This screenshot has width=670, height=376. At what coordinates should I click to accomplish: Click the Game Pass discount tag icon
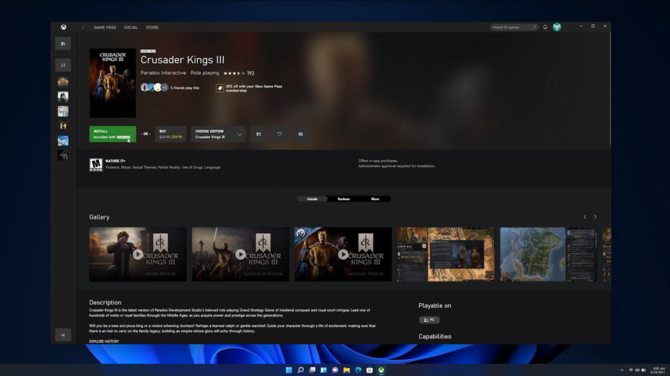click(220, 88)
